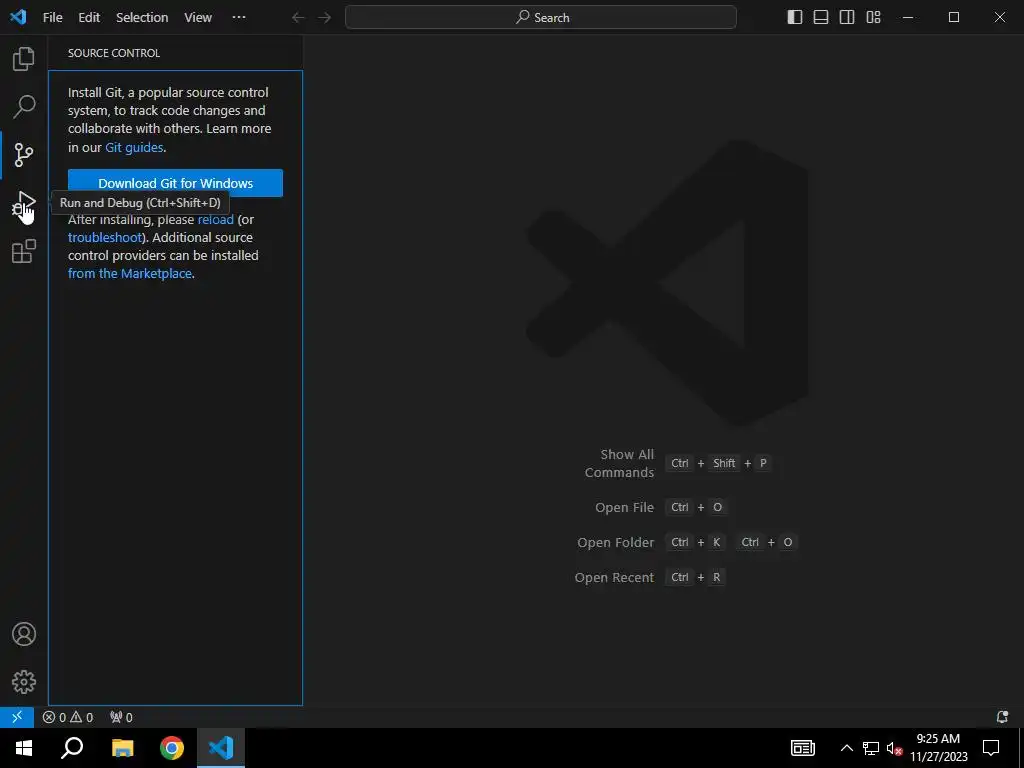Image resolution: width=1024 pixels, height=768 pixels.
Task: Select the Source Control activity bar icon
Action: click(x=24, y=155)
